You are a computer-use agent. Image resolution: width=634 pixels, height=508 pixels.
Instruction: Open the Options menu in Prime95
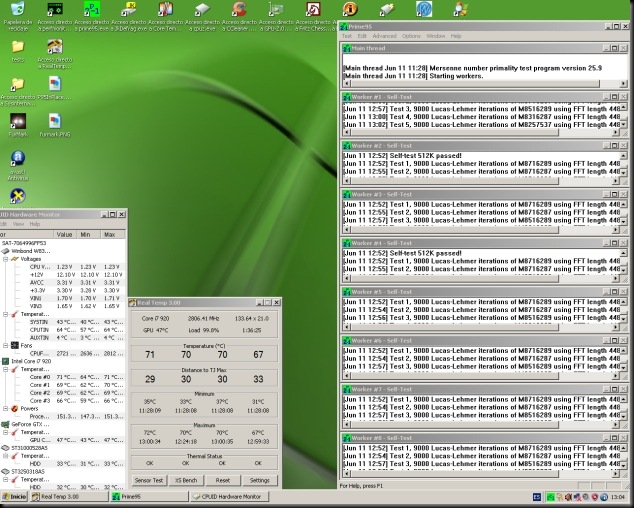click(411, 36)
